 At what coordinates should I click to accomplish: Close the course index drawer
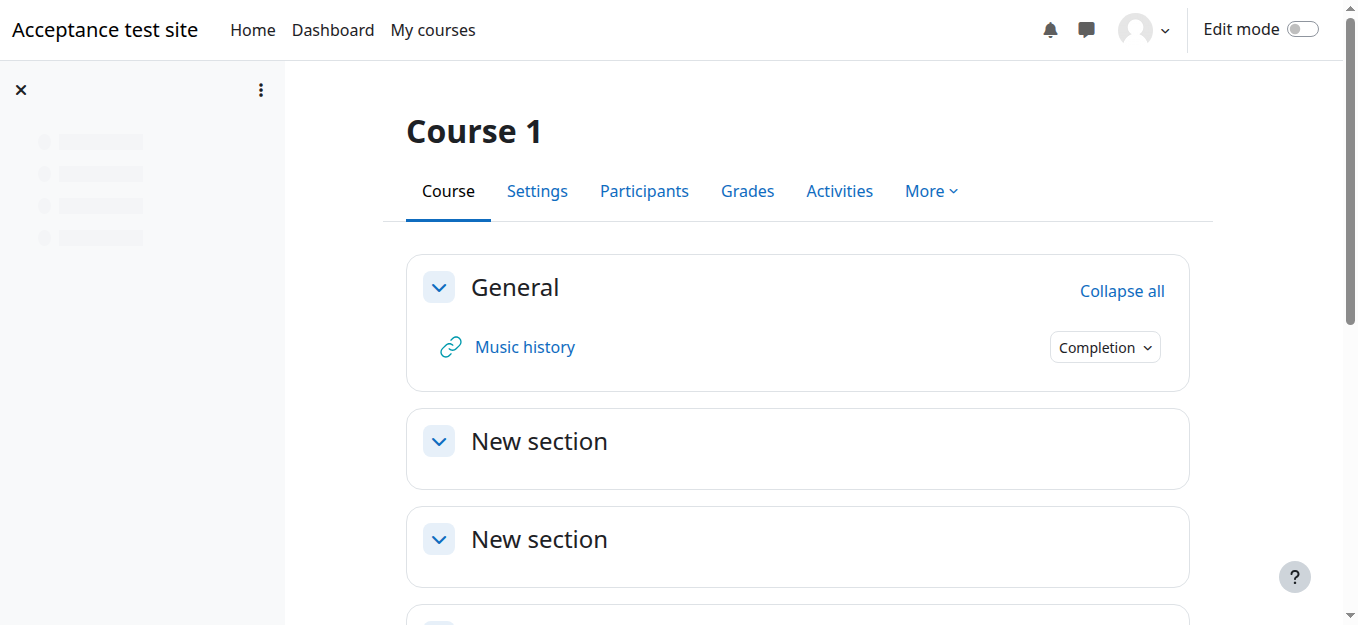(x=21, y=90)
